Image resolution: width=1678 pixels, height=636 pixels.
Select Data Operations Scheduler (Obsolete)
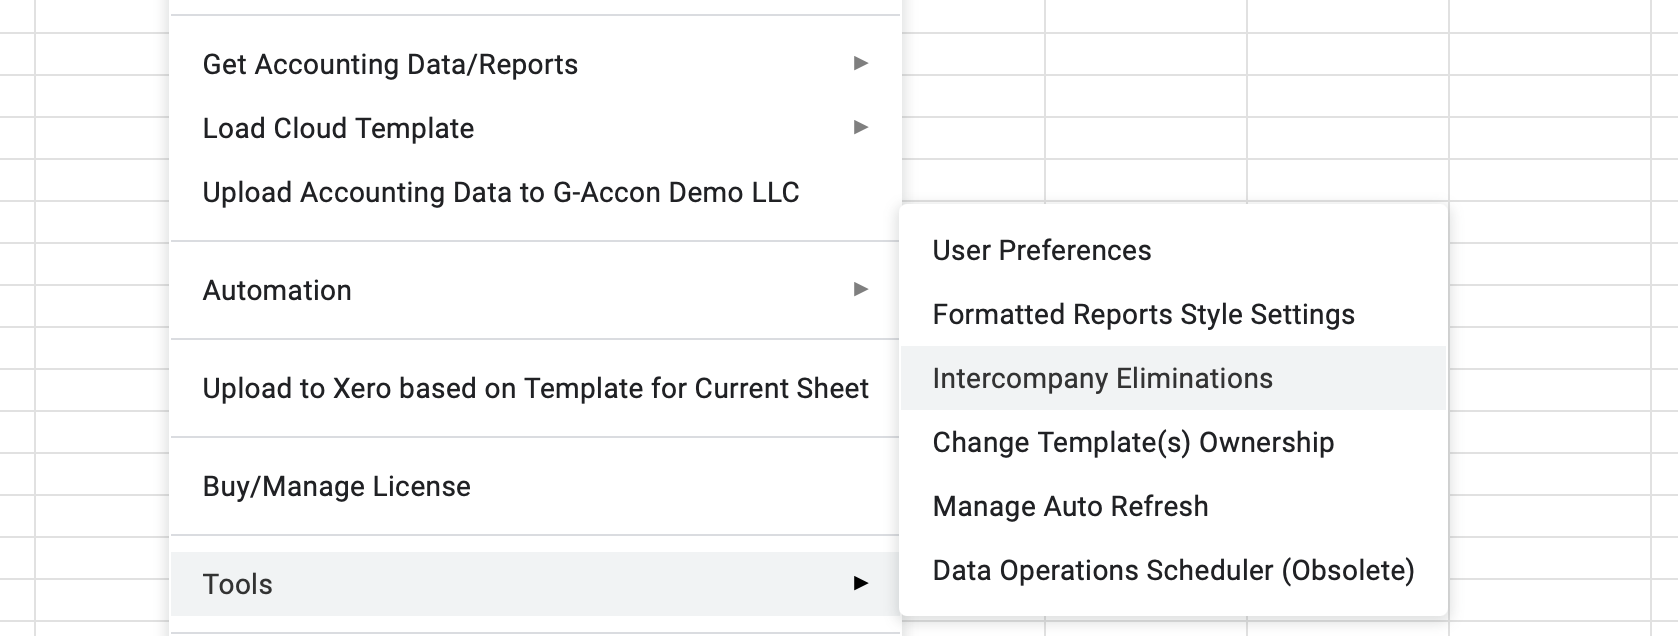(x=1173, y=571)
